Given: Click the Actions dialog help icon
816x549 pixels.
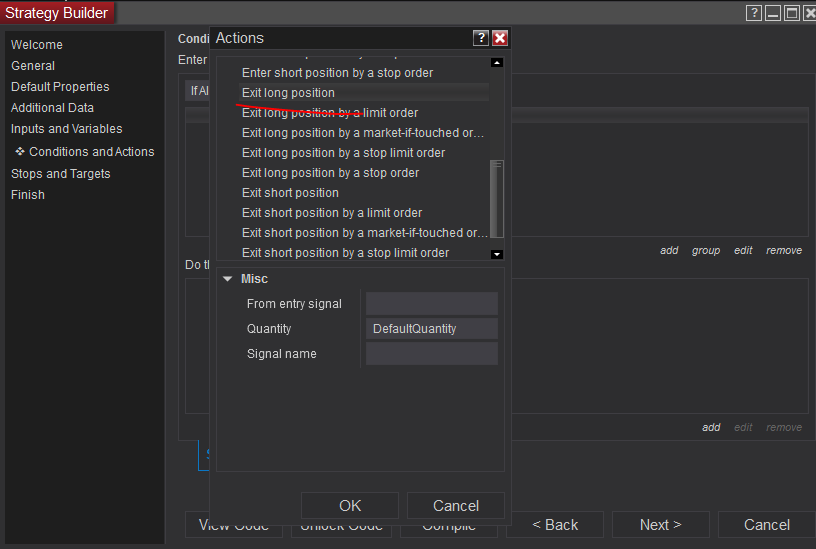Looking at the screenshot, I should 481,38.
